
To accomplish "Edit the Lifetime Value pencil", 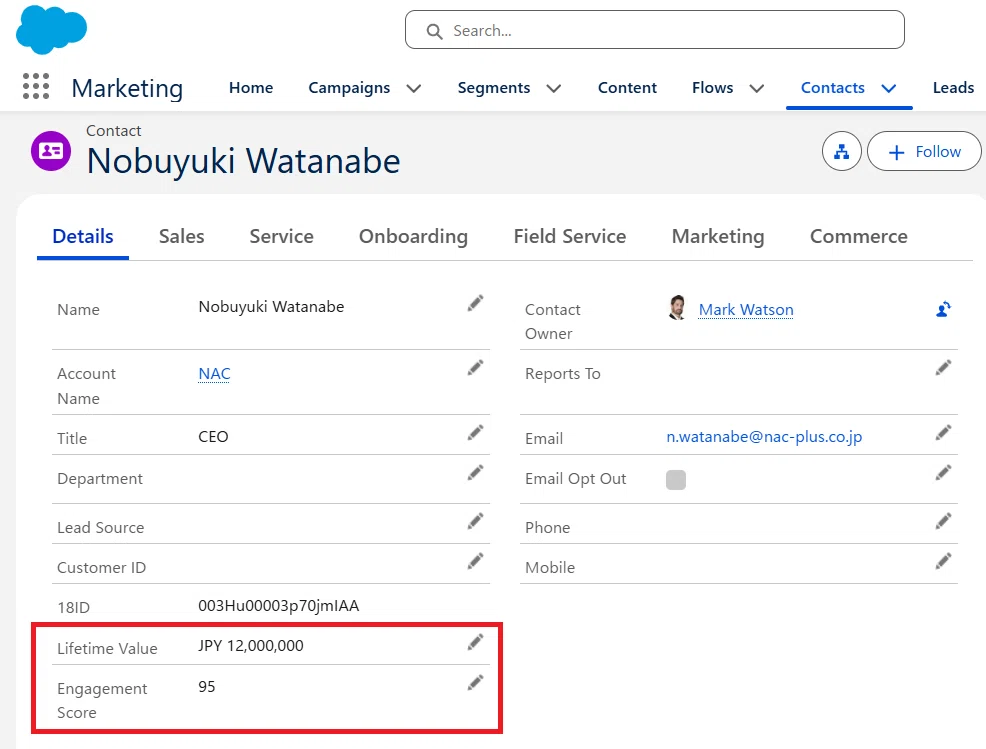I will 475,642.
